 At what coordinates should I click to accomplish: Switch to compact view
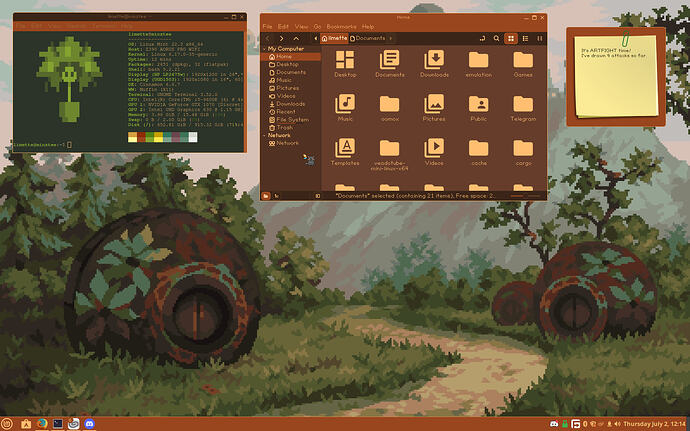click(x=540, y=38)
